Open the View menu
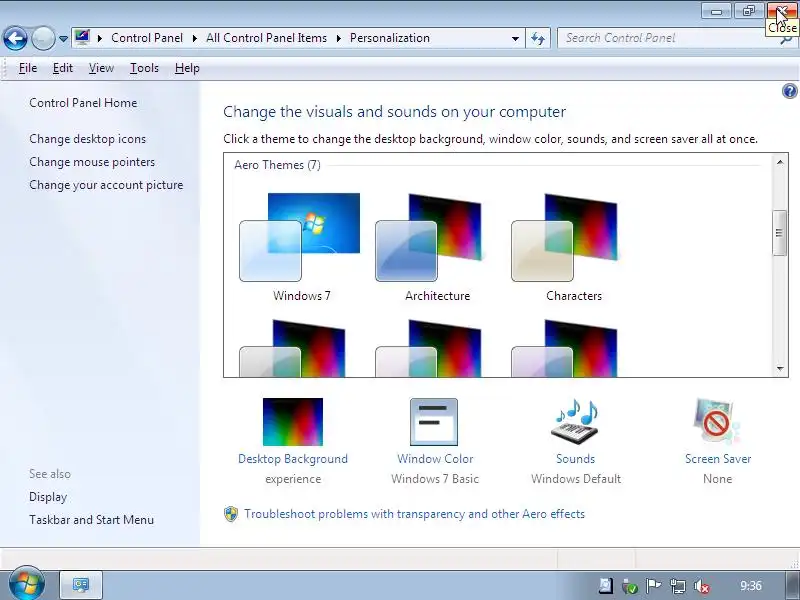800x600 pixels. [x=101, y=68]
